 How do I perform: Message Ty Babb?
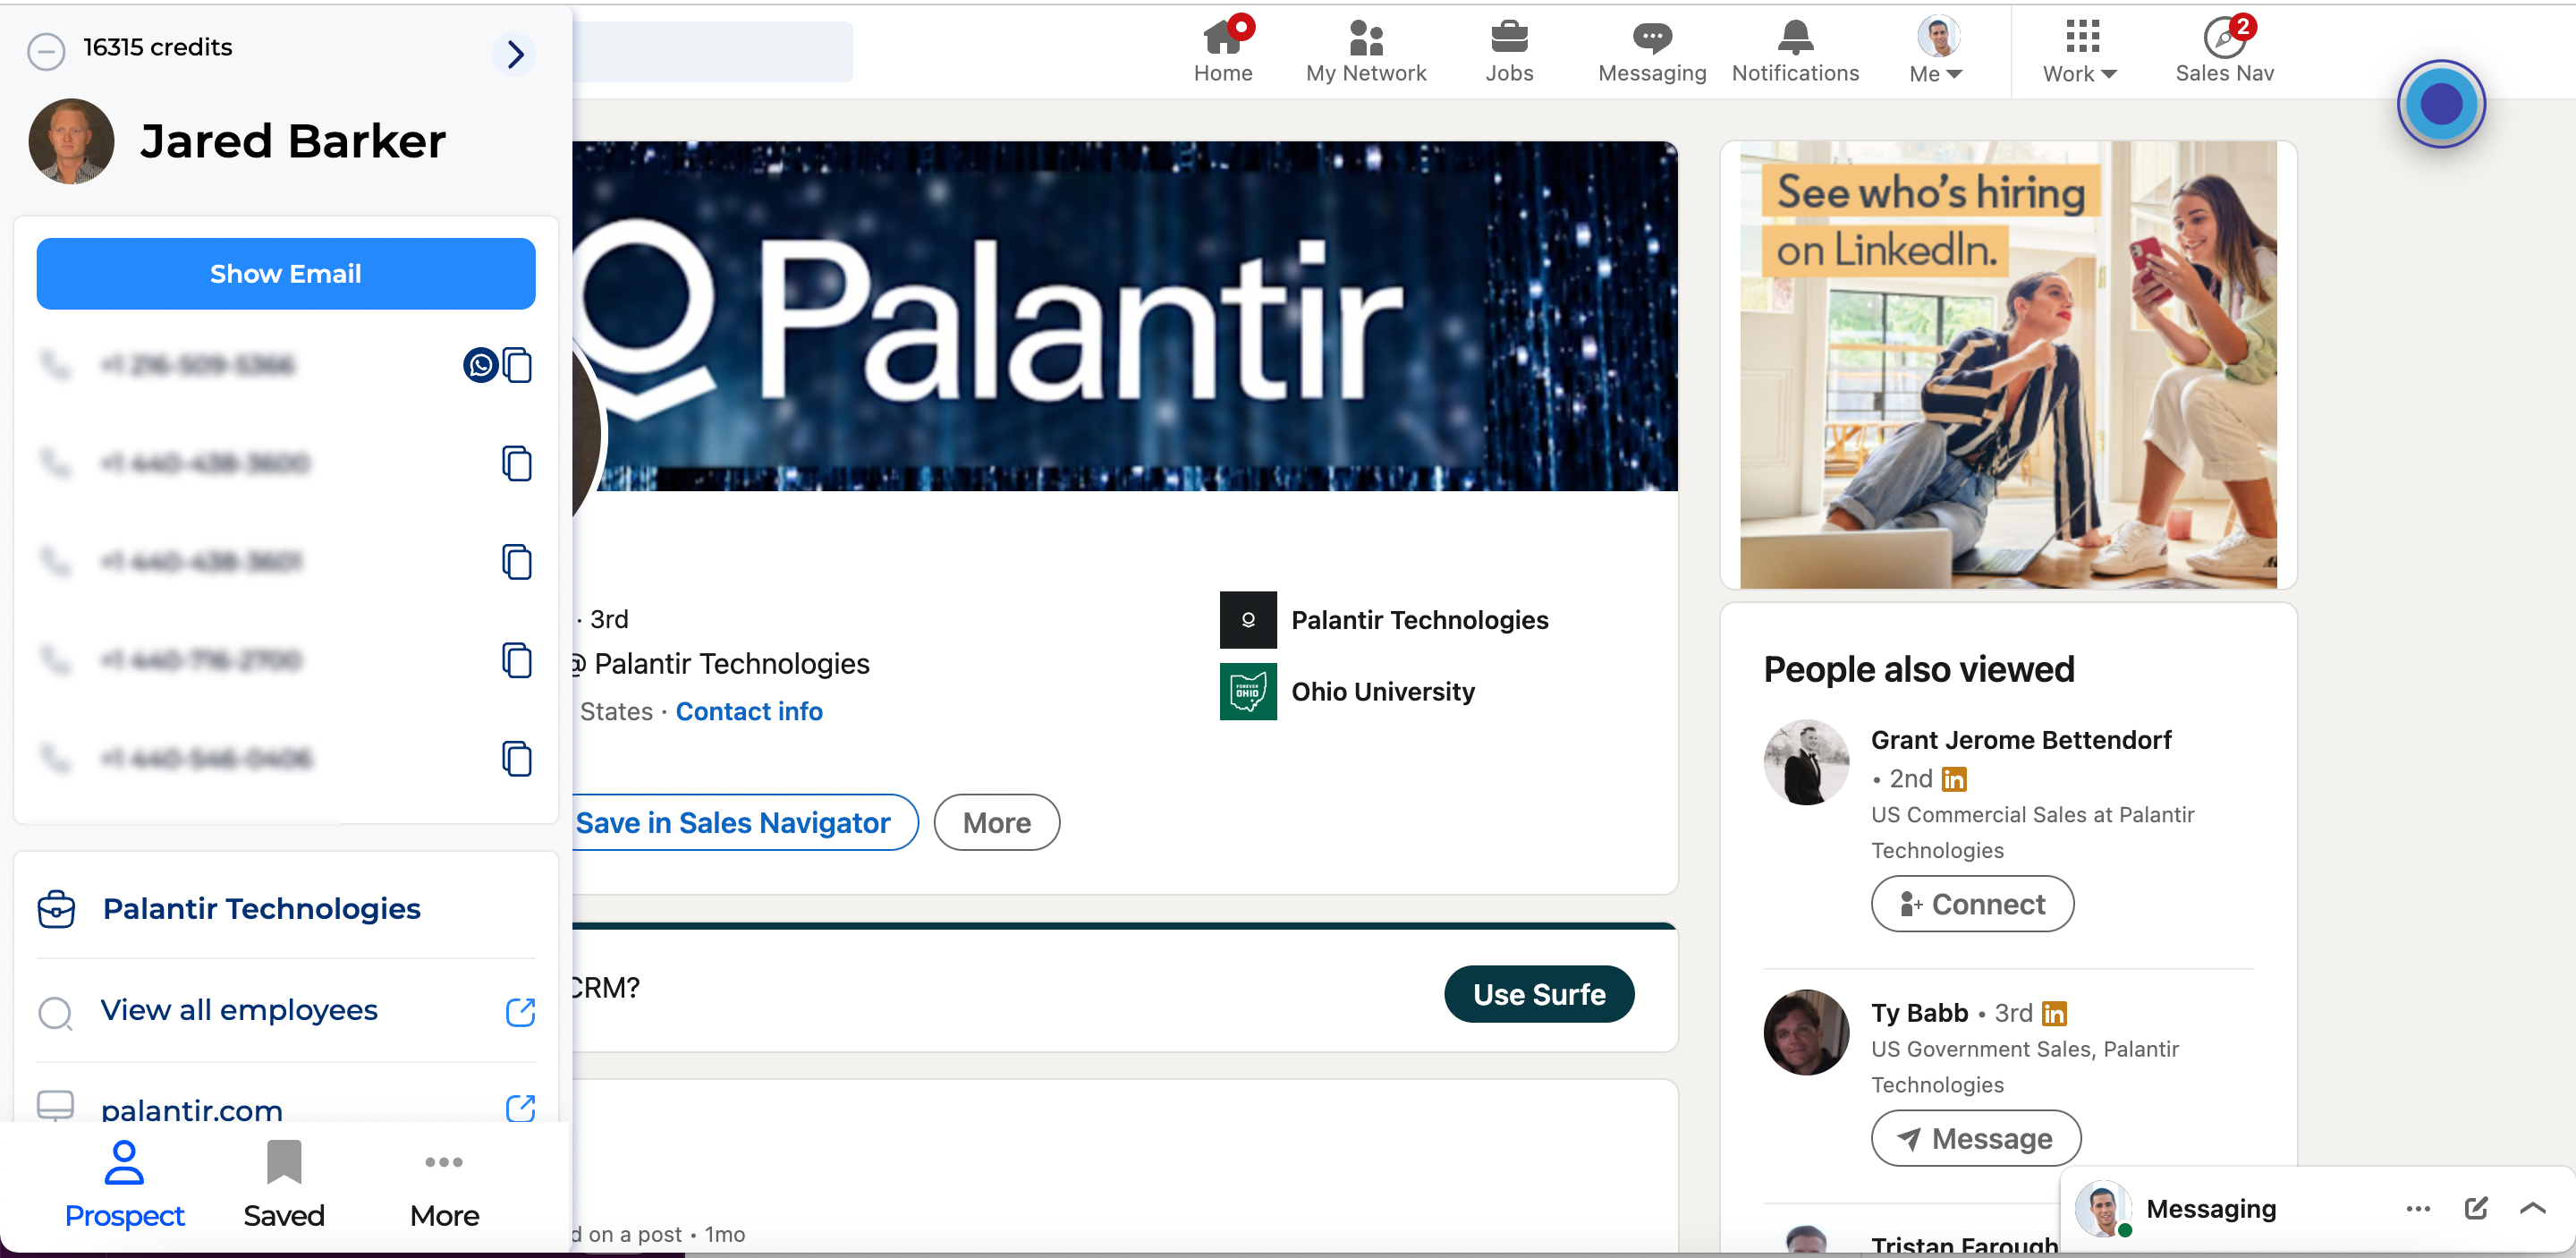tap(1976, 1138)
